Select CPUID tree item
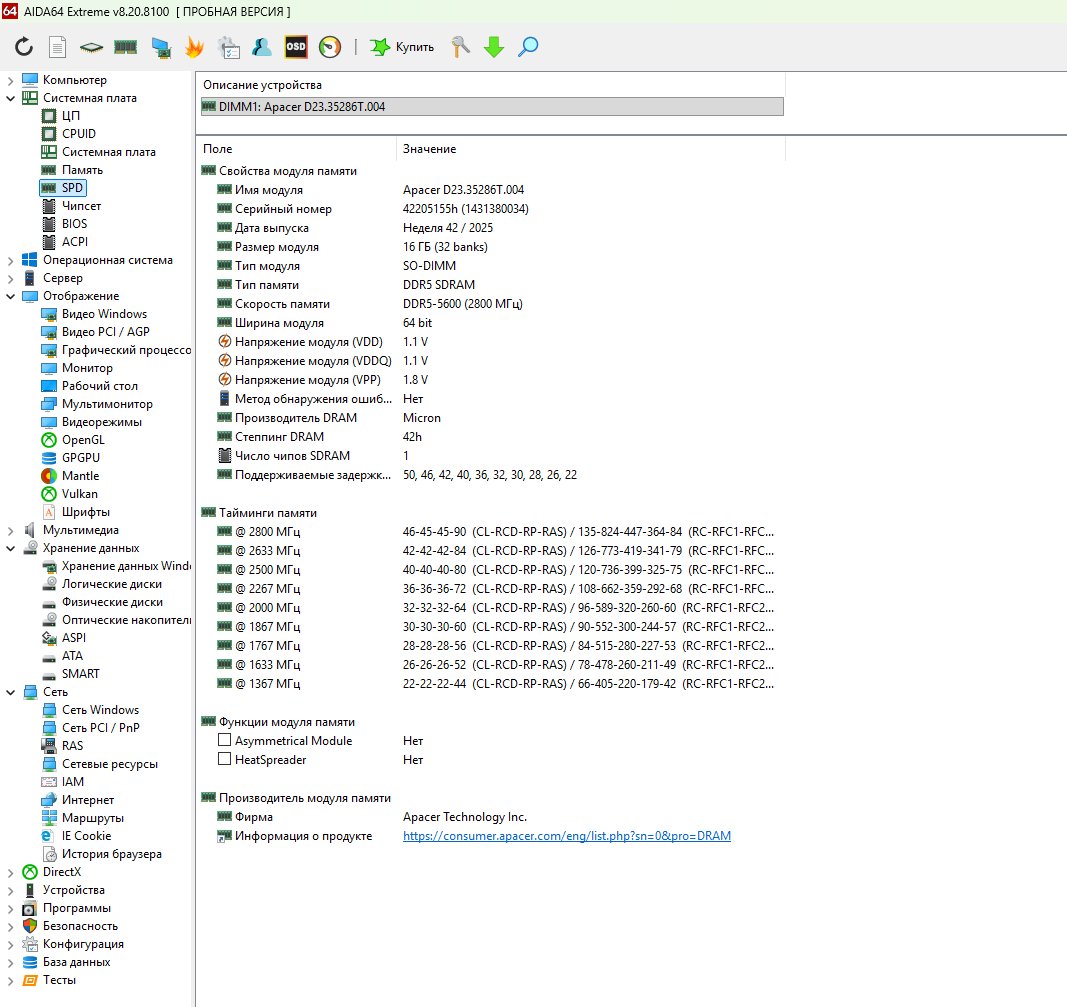Screen dimensions: 1067x1007 click(78, 134)
